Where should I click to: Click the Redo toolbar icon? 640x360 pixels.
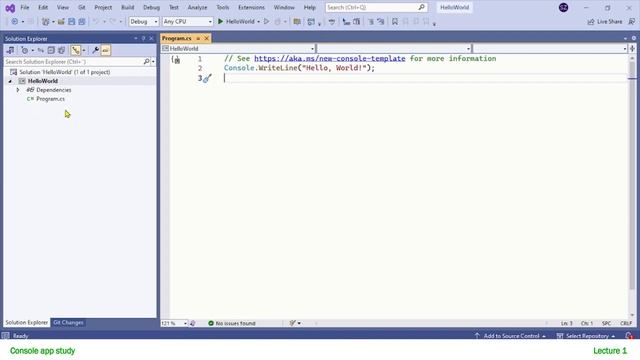click(x=113, y=22)
